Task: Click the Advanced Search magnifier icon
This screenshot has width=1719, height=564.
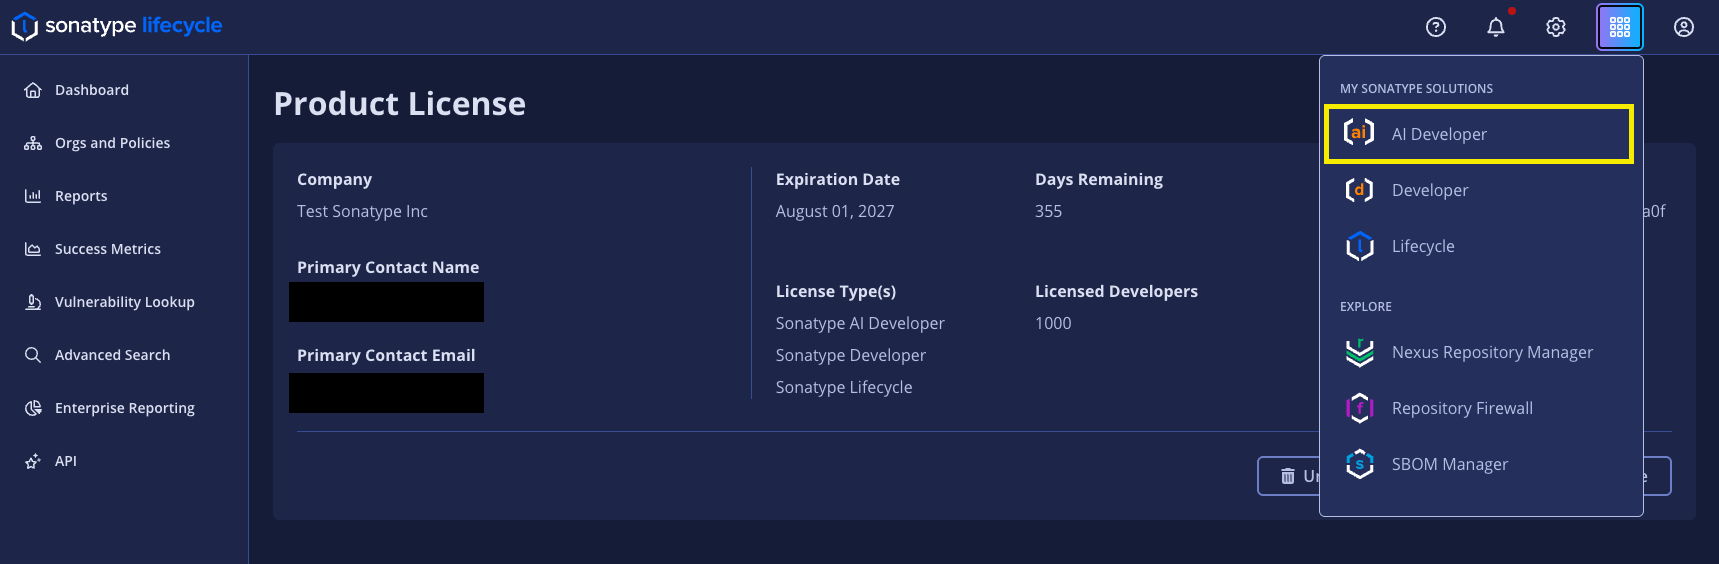Action: point(33,355)
